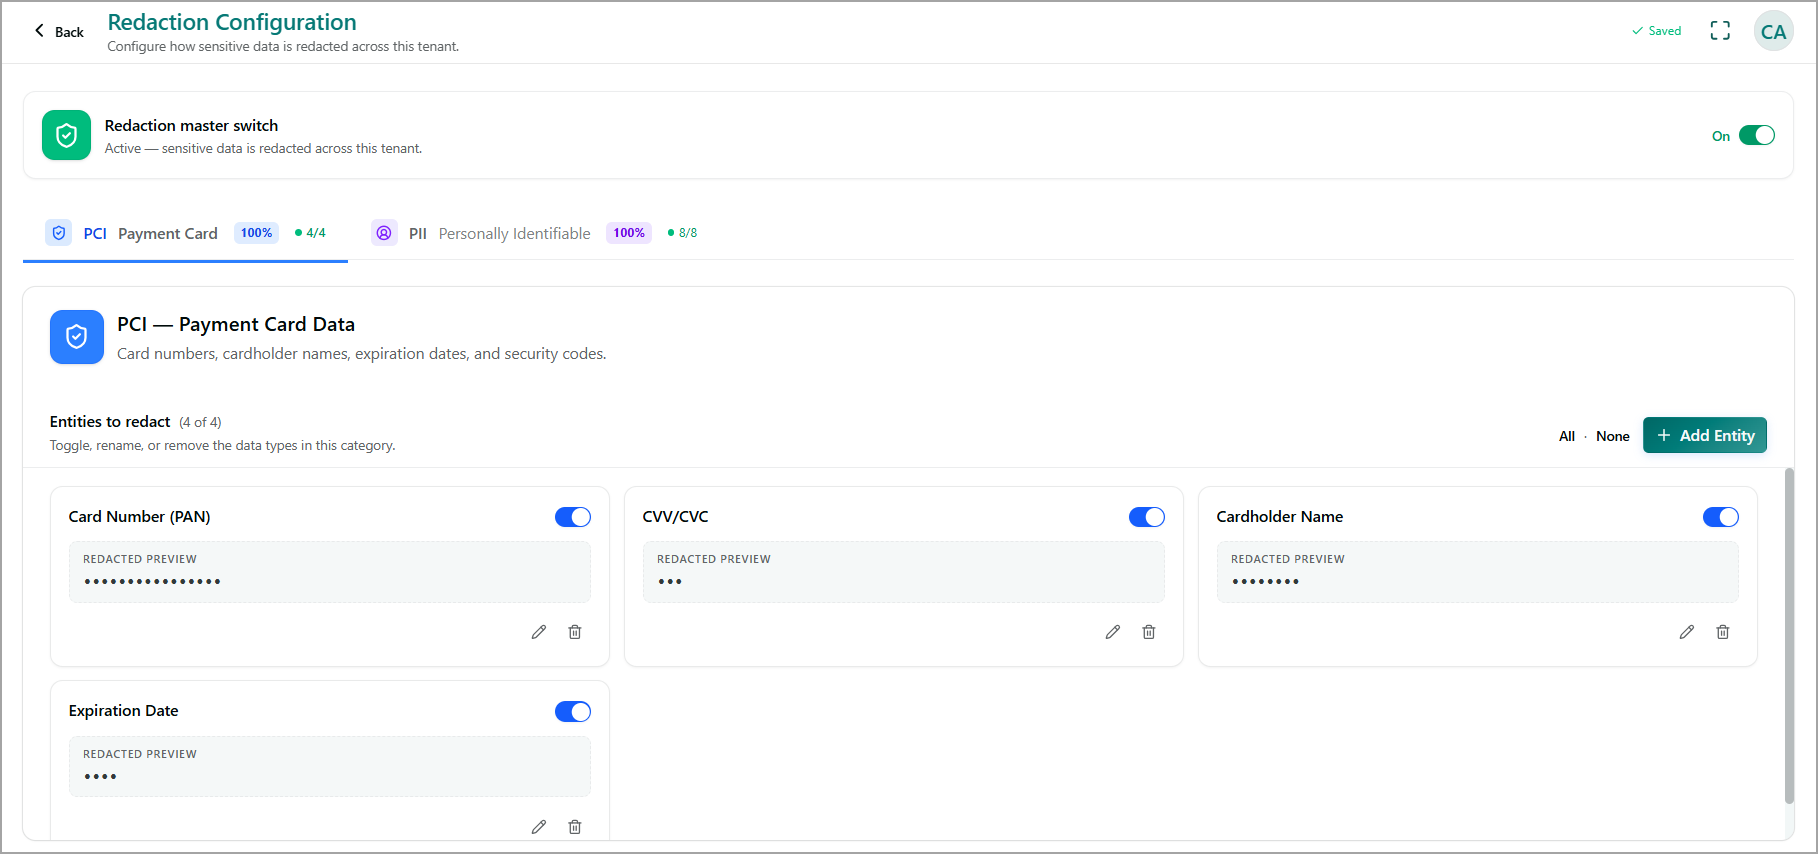
Task: Click the CVV/CVC redacted preview box
Action: point(904,572)
